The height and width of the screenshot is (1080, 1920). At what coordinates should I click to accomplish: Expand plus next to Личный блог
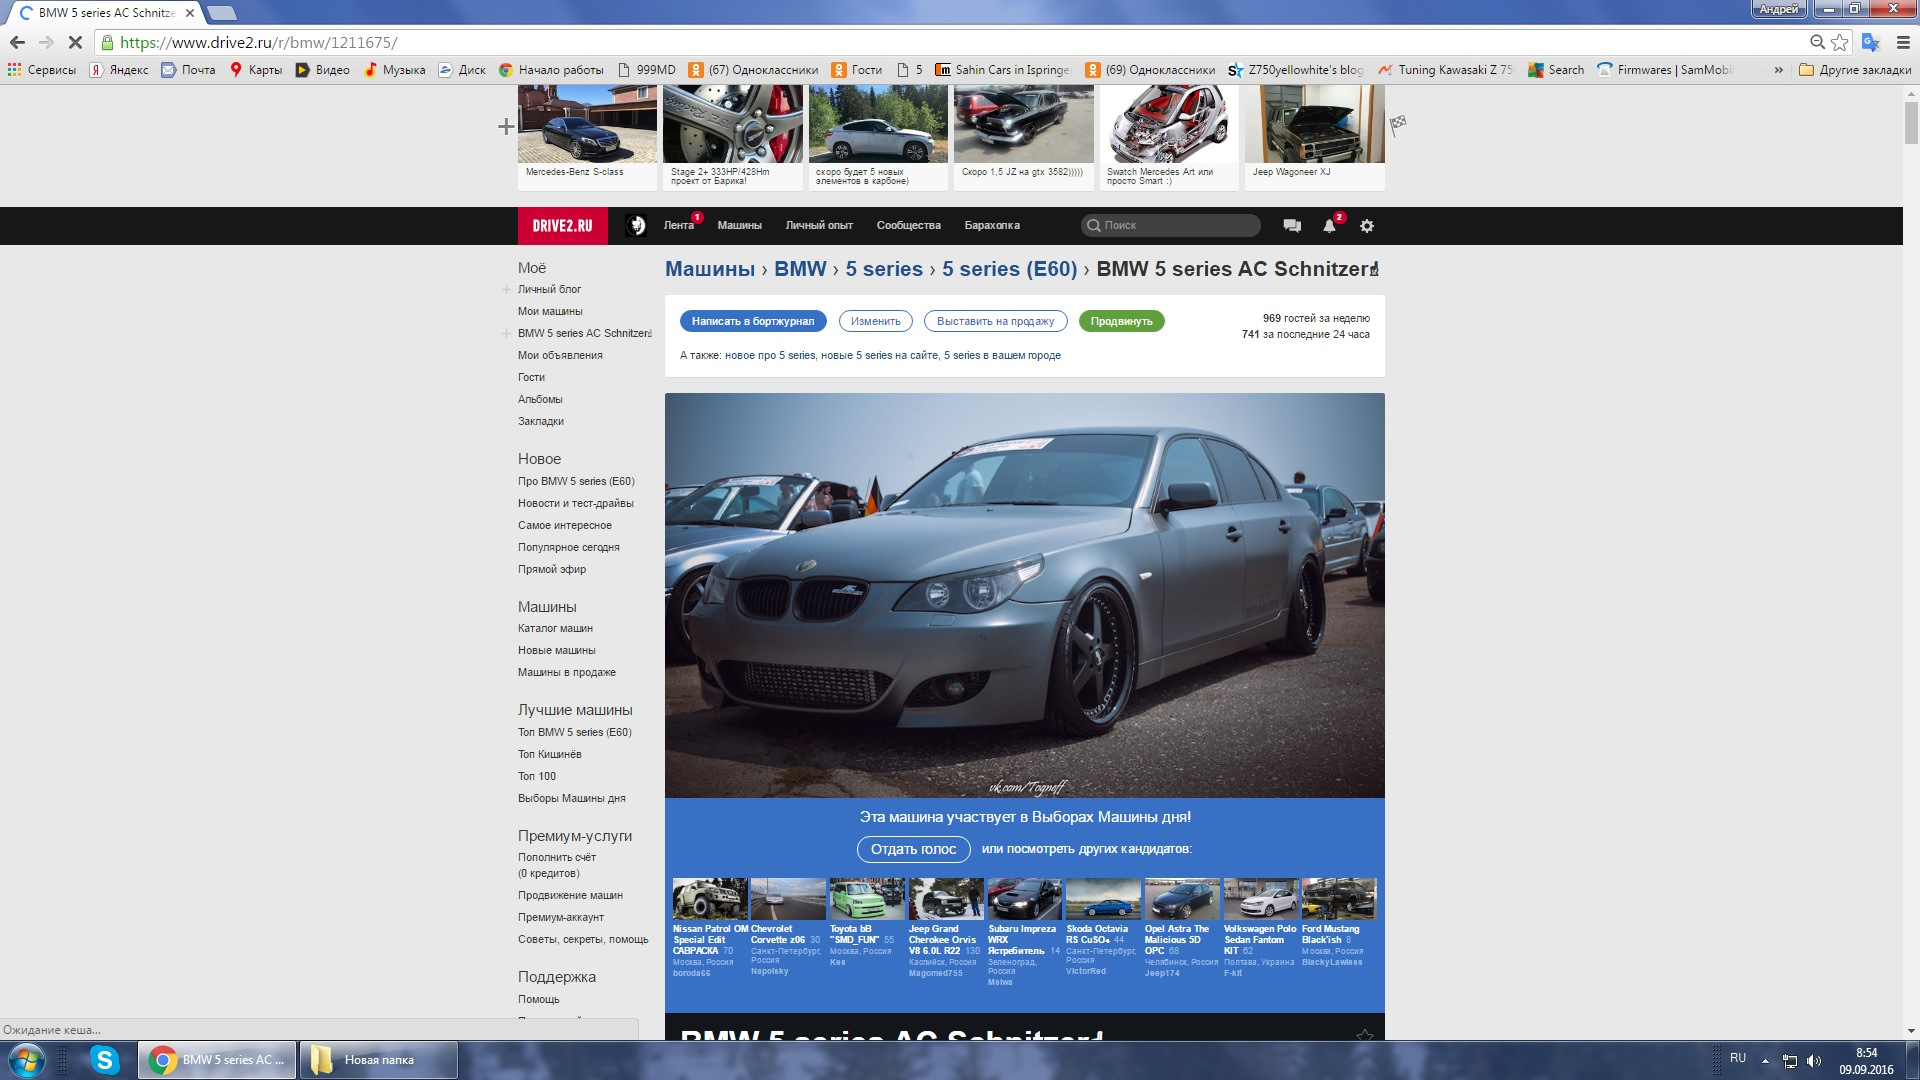(506, 290)
